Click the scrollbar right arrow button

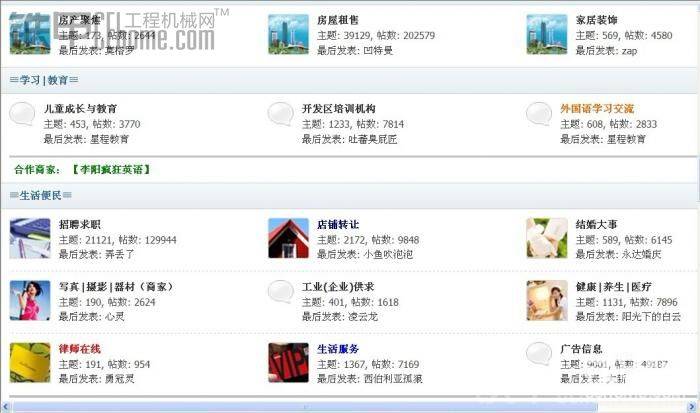pos(692,407)
